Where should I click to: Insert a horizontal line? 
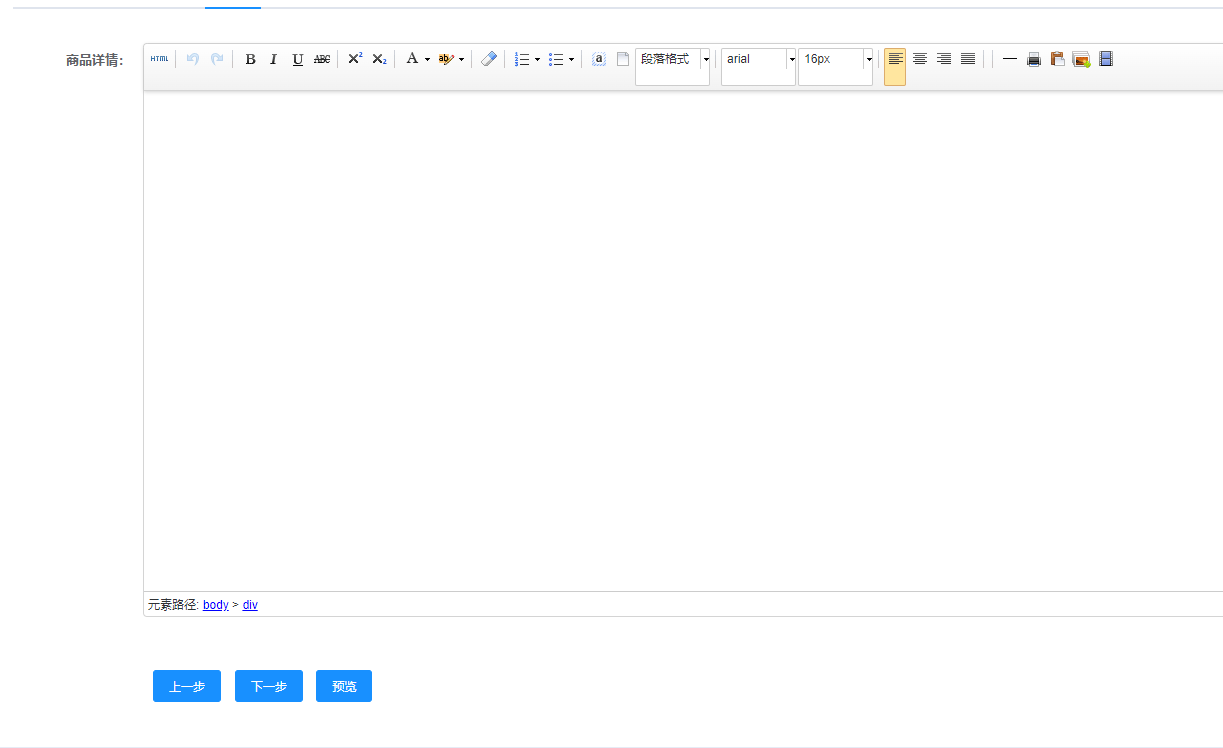pos(1010,59)
